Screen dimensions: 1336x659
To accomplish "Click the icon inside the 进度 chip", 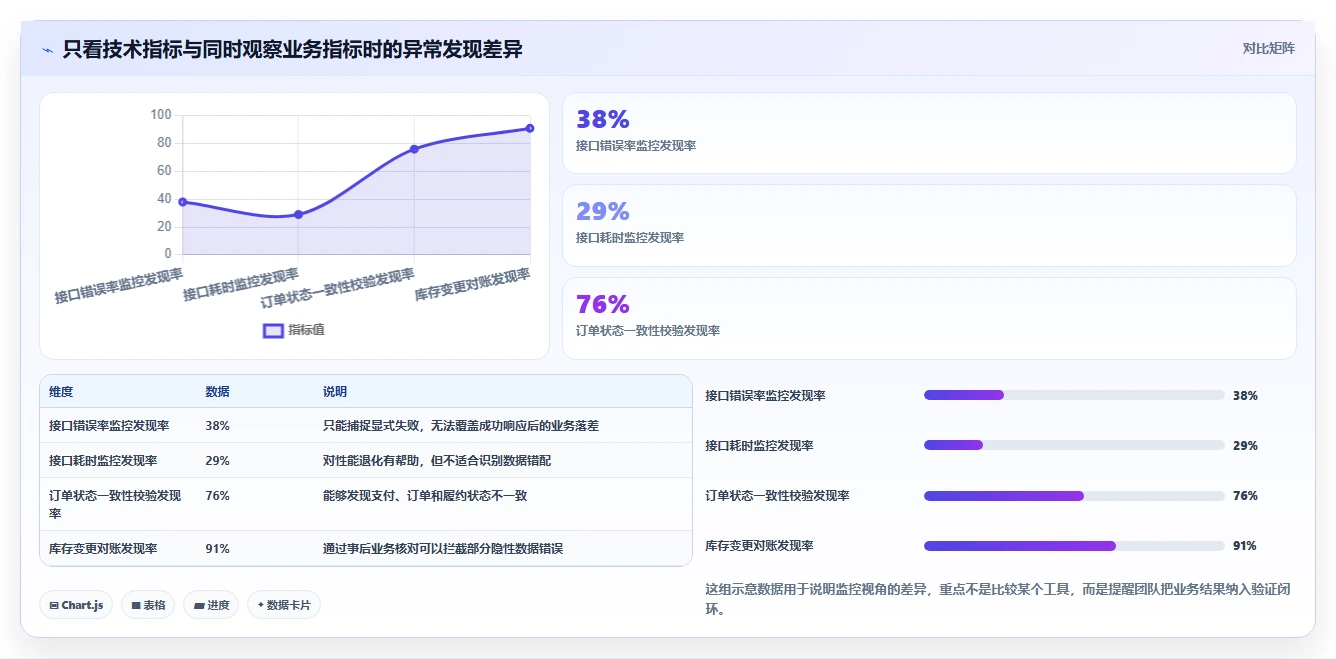I will tap(198, 606).
